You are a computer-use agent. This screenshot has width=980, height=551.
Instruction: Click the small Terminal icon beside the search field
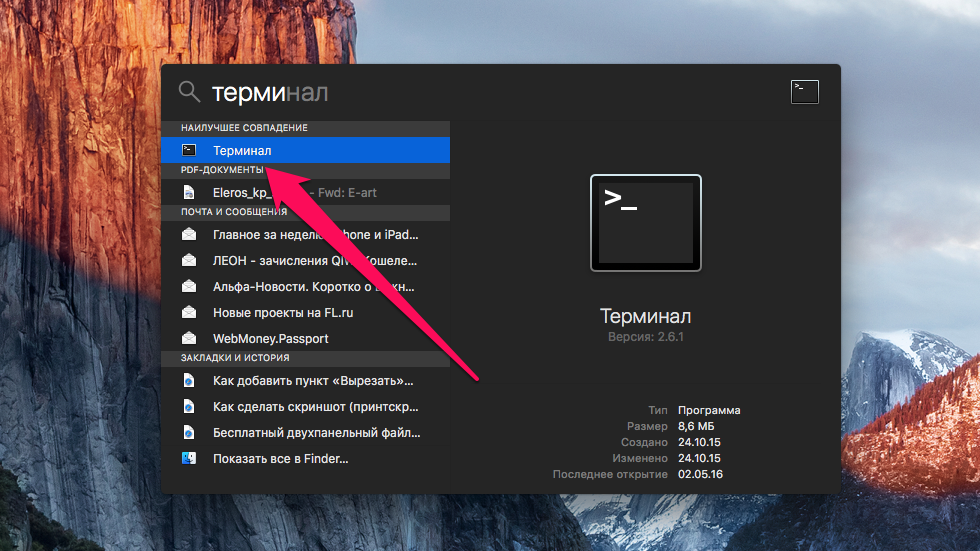pyautogui.click(x=804, y=92)
